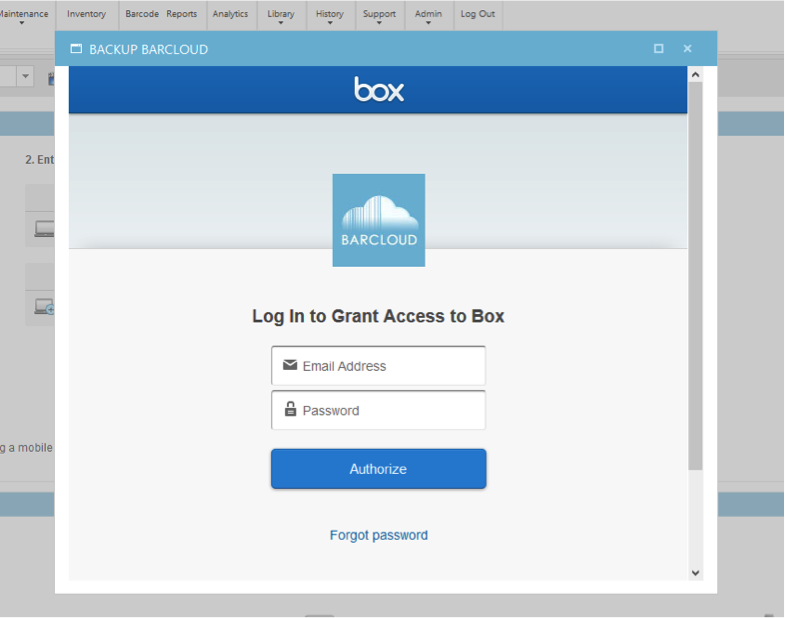This screenshot has height=618, width=785.
Task: Click the 'Log In to Grant Access to Box' heading
Action: [x=378, y=317]
